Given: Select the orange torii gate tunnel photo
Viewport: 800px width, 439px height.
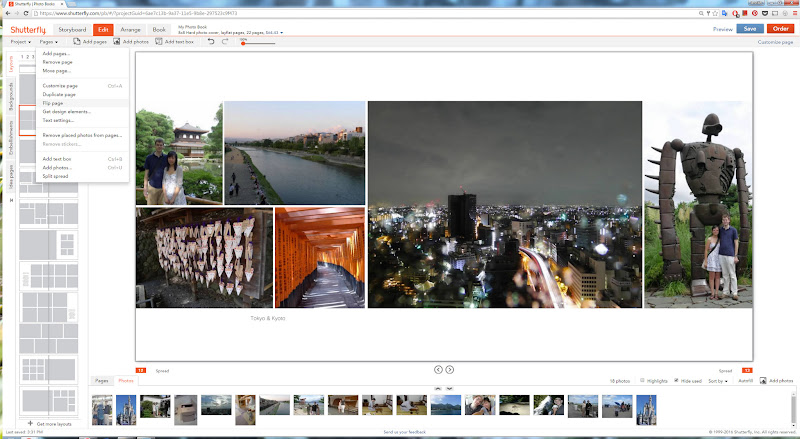Looking at the screenshot, I should (x=320, y=257).
